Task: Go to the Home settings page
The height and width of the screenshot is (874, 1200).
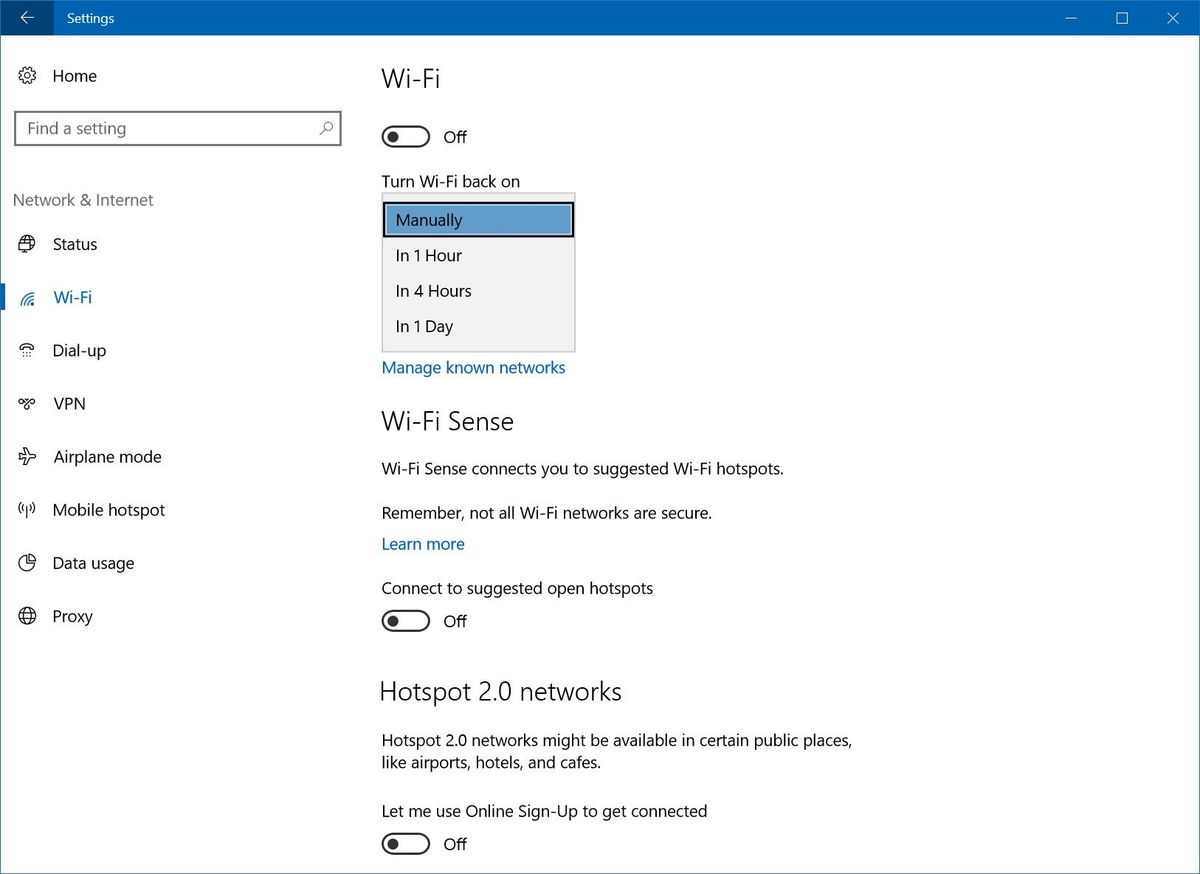Action: [76, 76]
